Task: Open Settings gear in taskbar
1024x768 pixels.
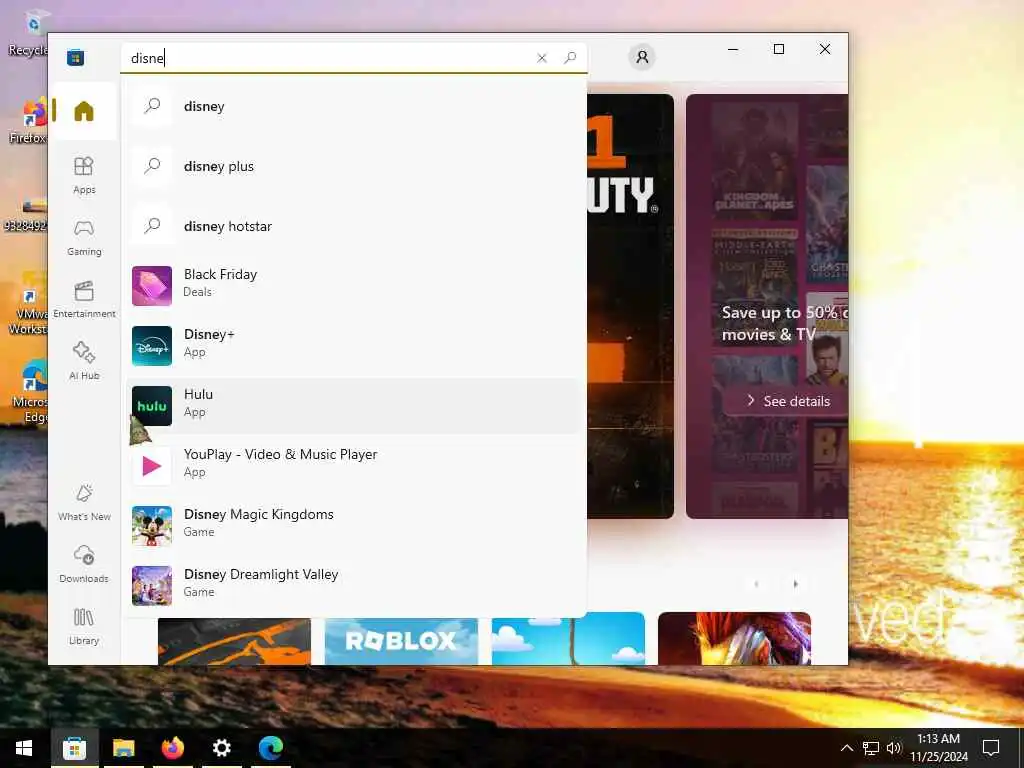Action: (221, 748)
